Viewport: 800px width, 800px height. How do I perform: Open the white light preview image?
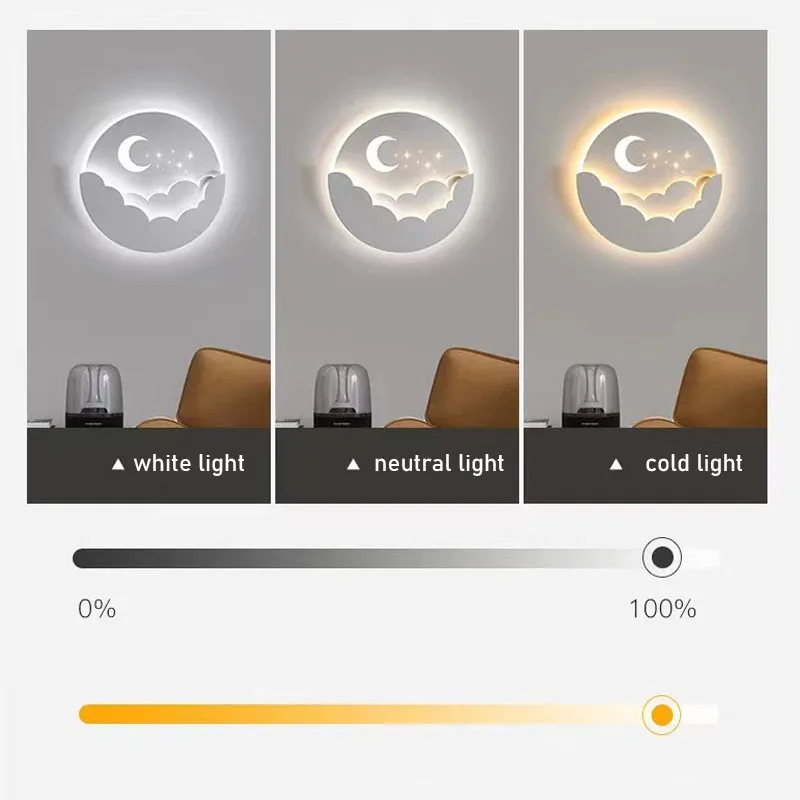click(x=149, y=229)
